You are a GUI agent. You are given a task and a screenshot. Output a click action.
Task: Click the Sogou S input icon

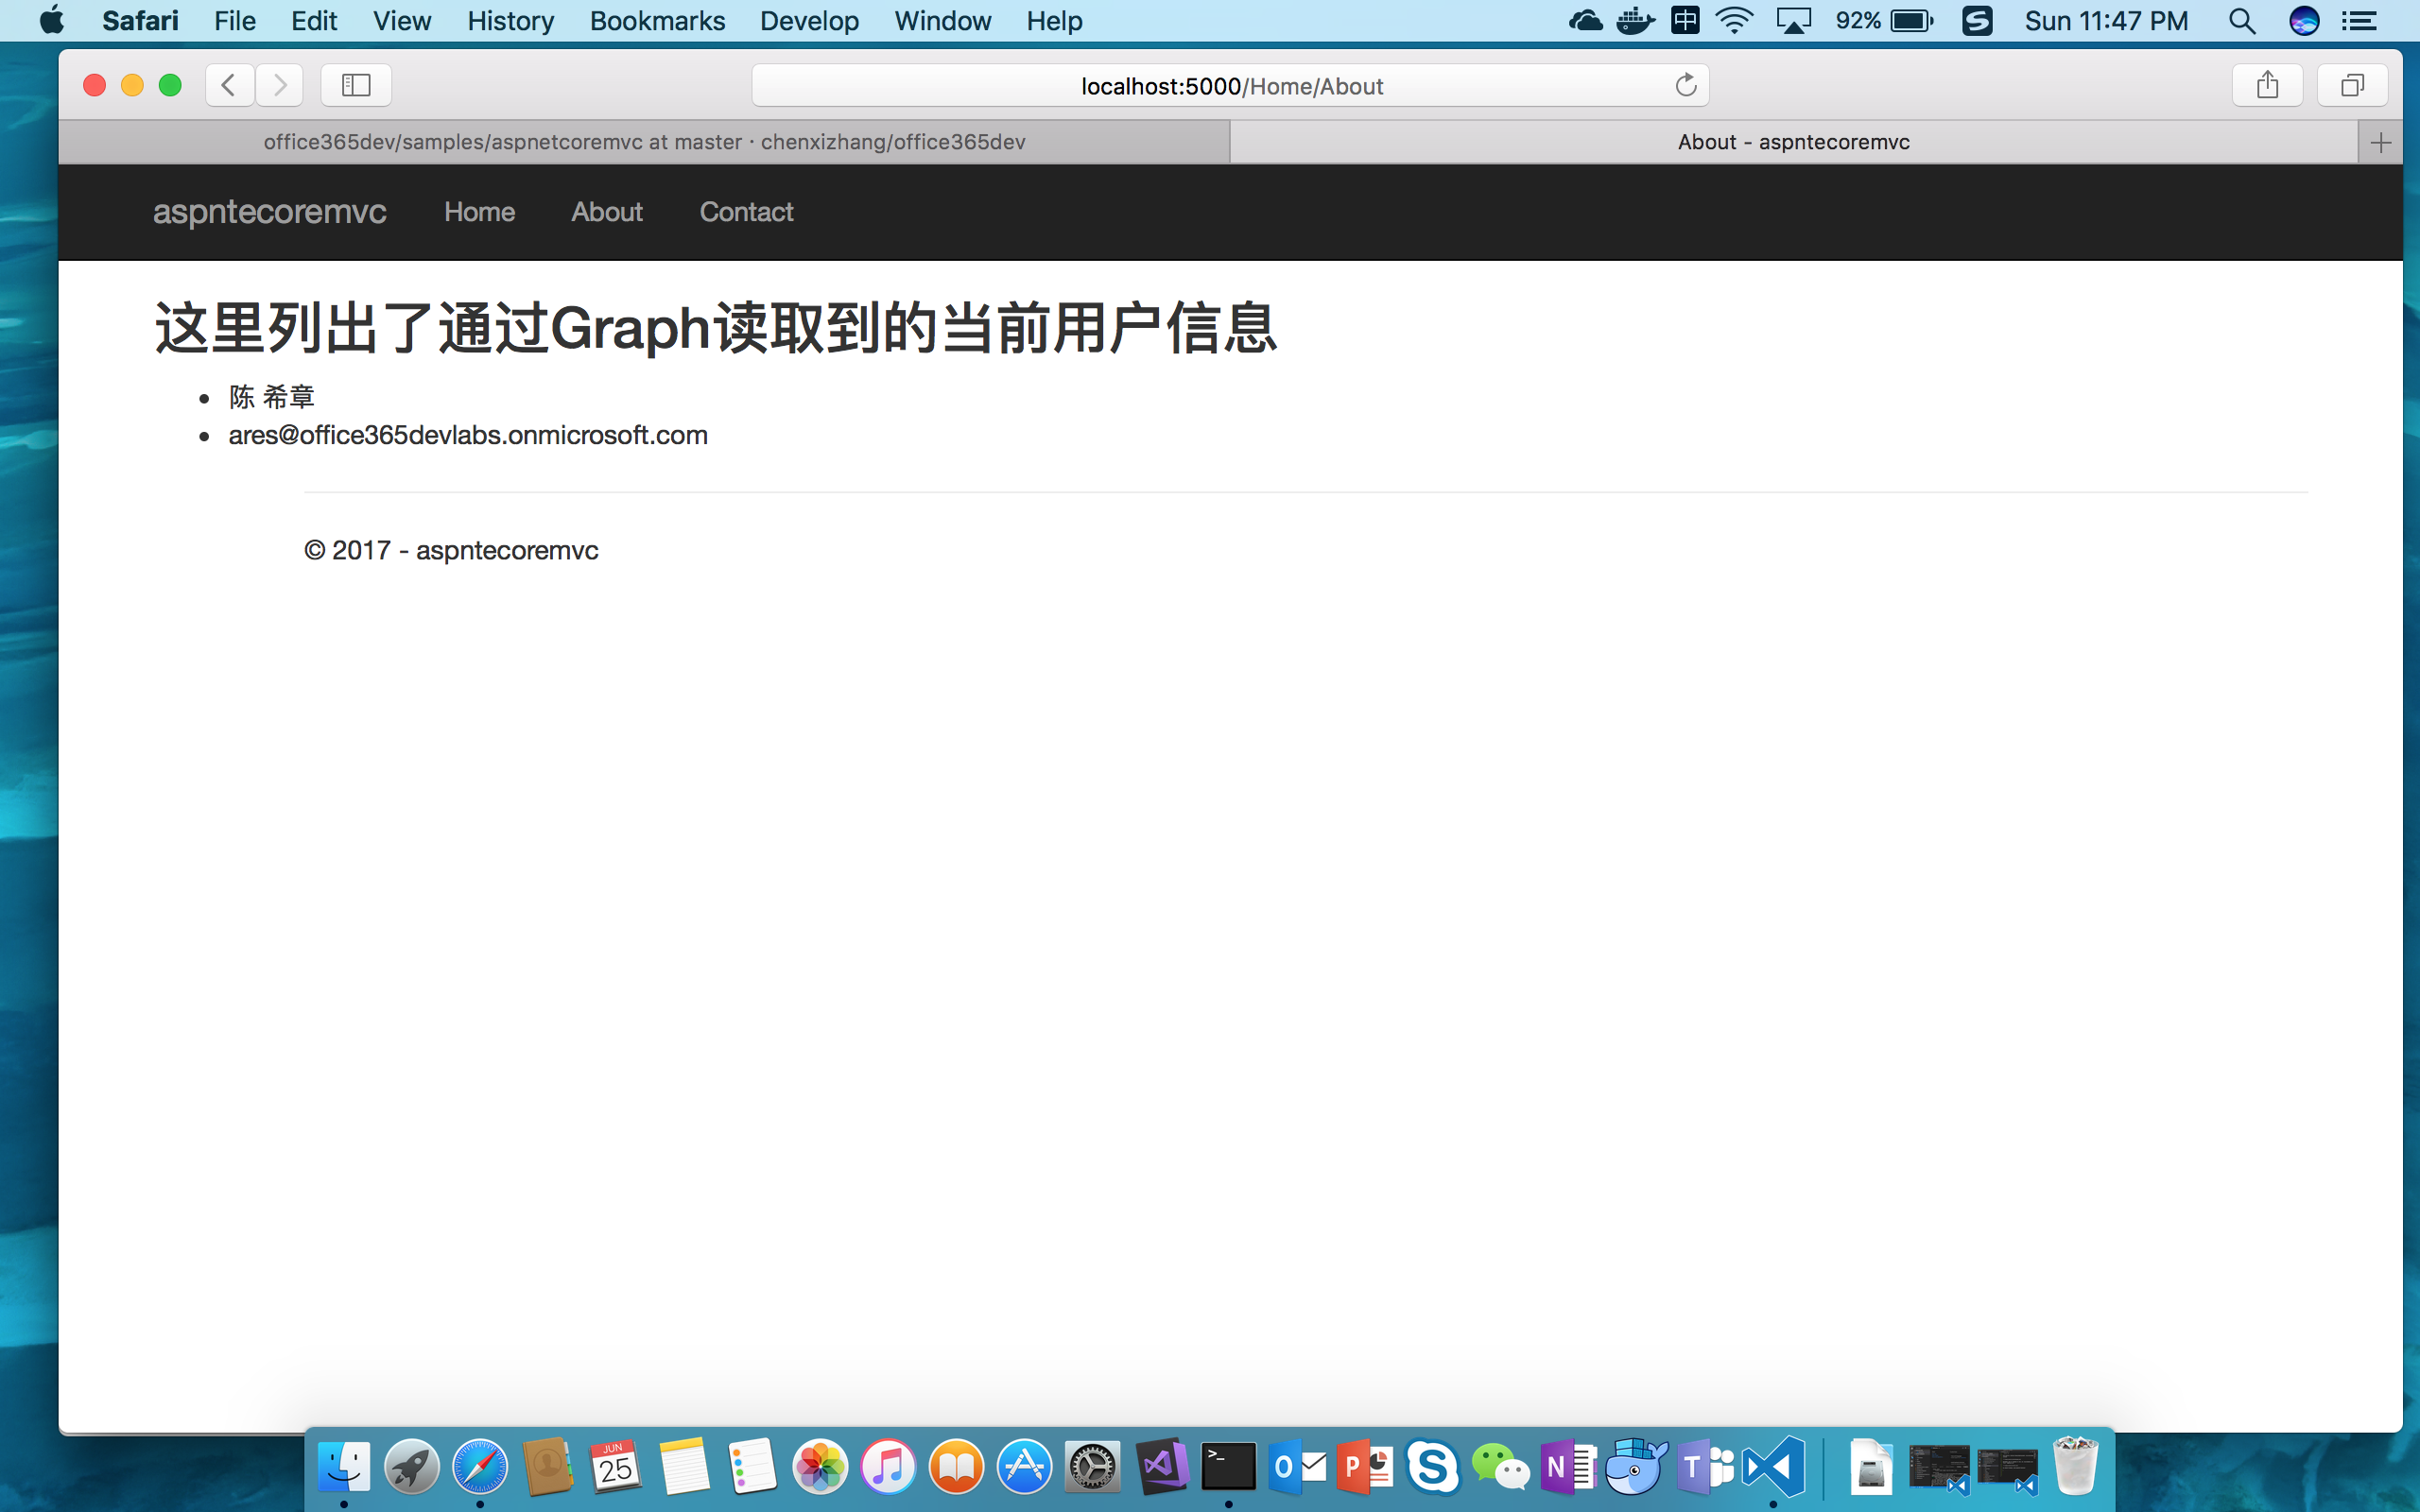tap(1977, 20)
